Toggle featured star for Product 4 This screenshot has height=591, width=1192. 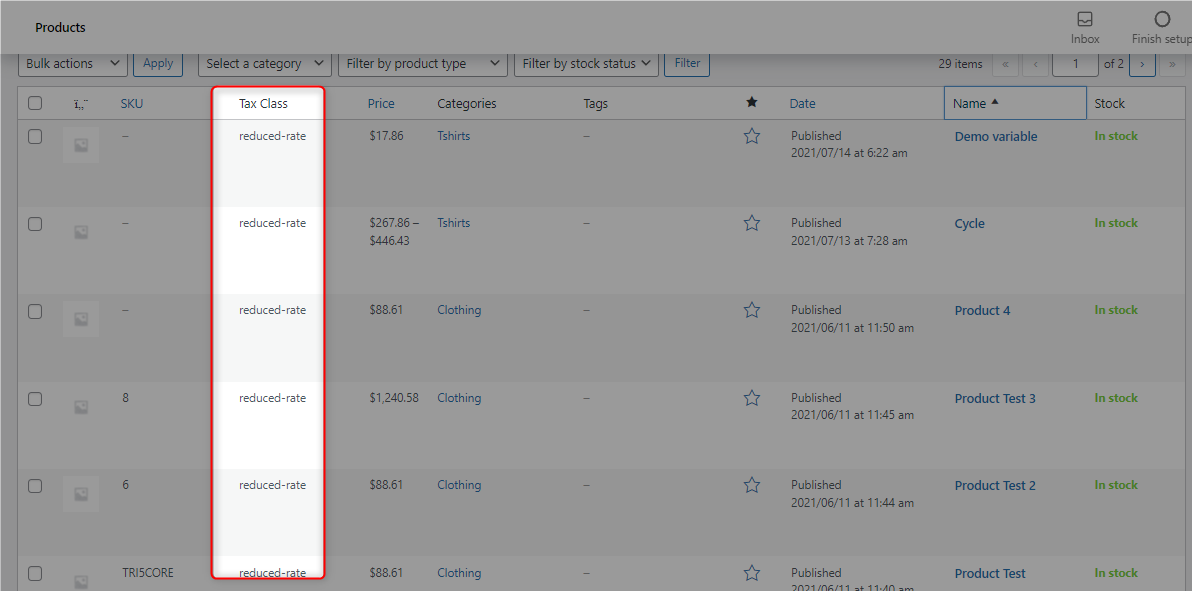pyautogui.click(x=752, y=310)
